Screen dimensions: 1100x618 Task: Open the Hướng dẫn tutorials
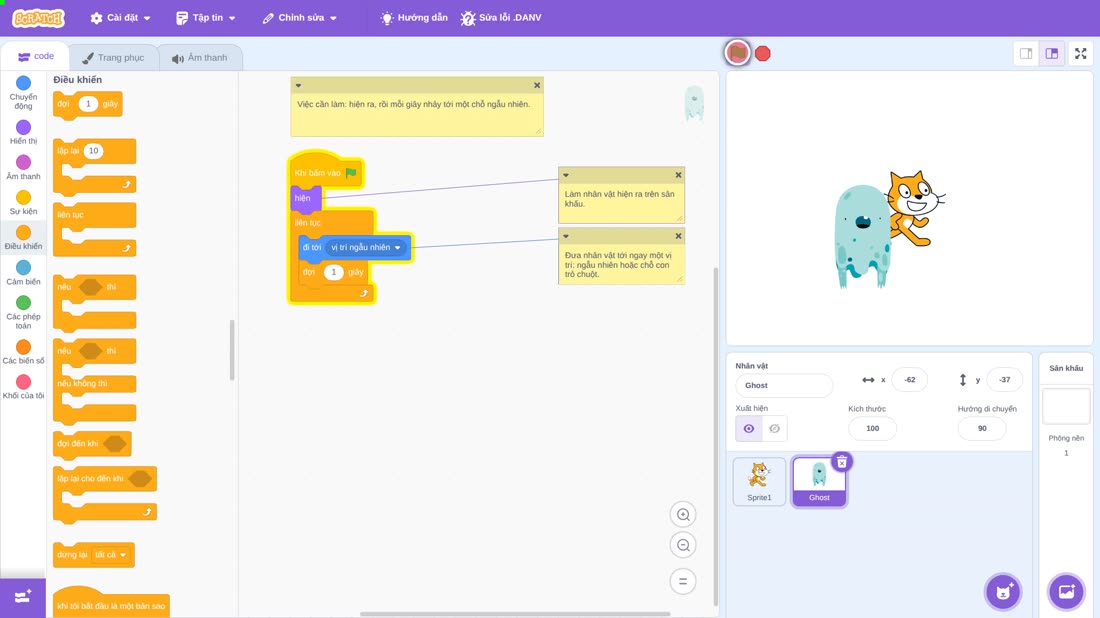click(x=413, y=18)
